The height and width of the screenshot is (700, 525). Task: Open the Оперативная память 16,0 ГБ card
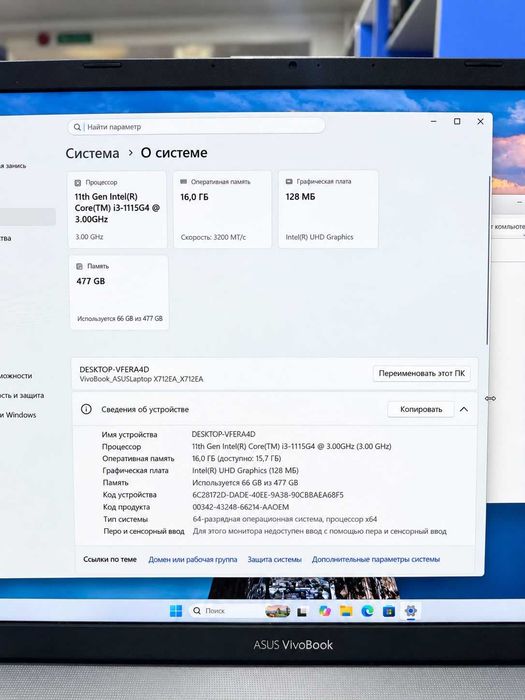coord(222,209)
